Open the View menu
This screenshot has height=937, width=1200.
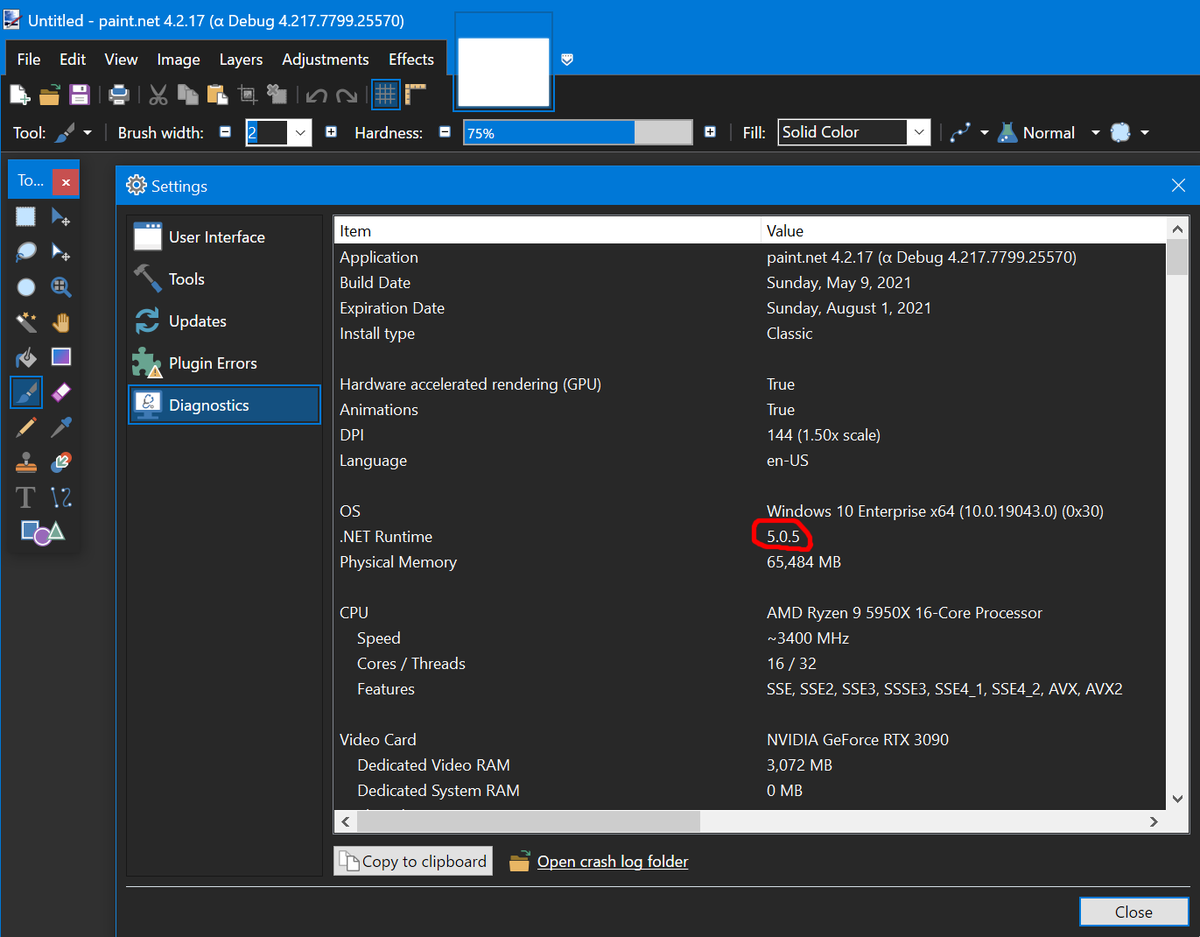coord(121,59)
